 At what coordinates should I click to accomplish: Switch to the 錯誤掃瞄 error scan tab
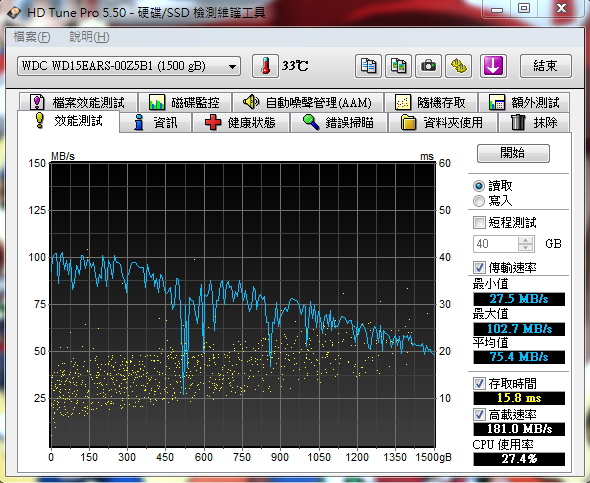point(339,123)
